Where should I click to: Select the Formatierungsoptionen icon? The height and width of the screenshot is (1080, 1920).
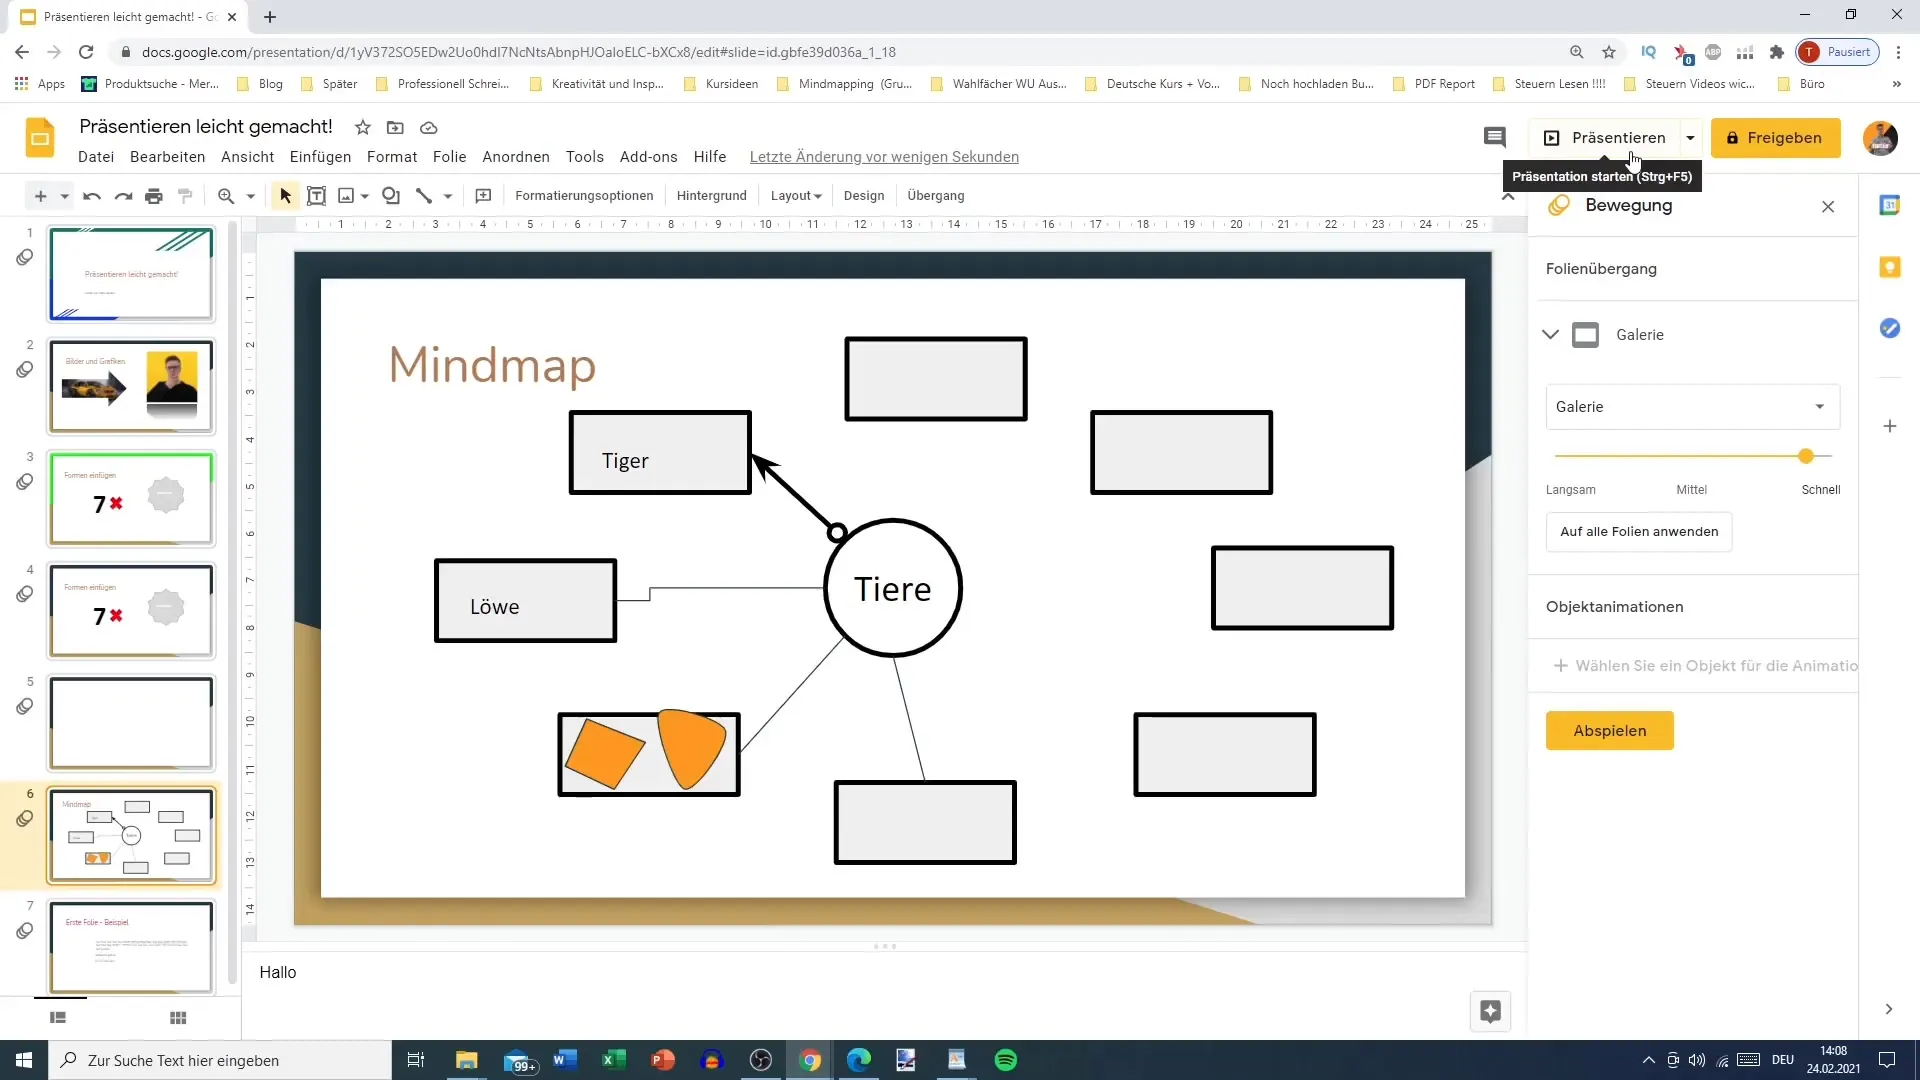[585, 196]
